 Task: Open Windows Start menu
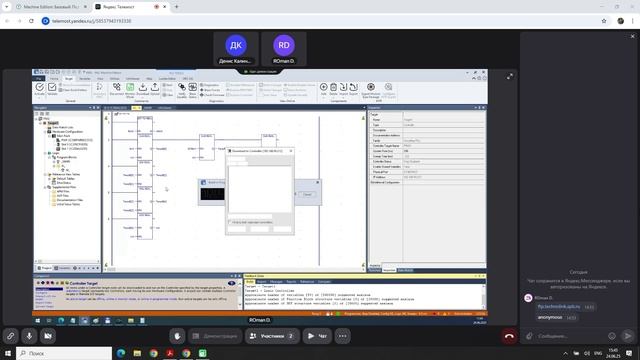[7, 353]
